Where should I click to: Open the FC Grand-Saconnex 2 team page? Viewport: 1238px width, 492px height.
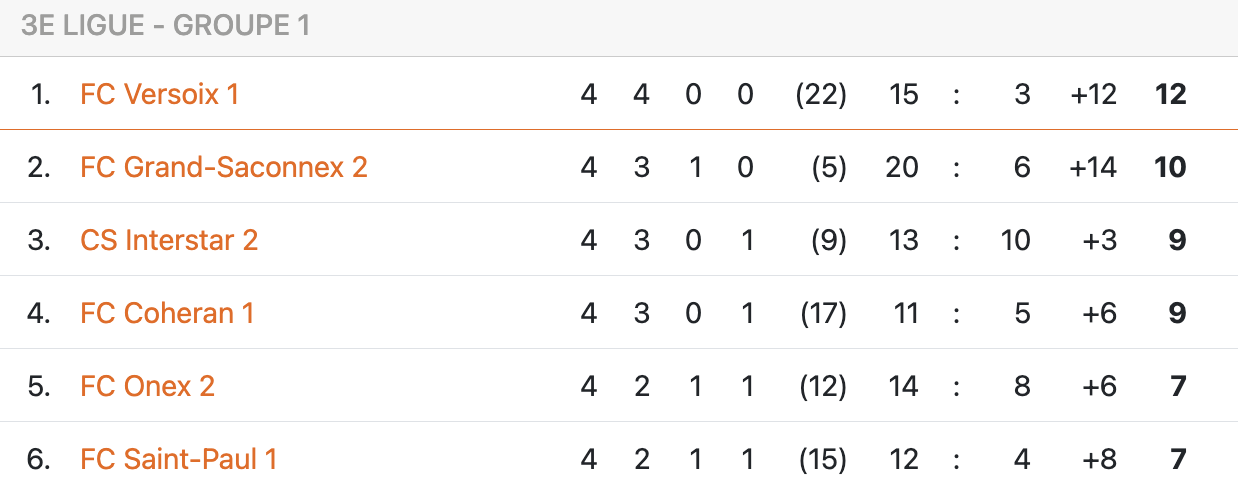pyautogui.click(x=223, y=167)
